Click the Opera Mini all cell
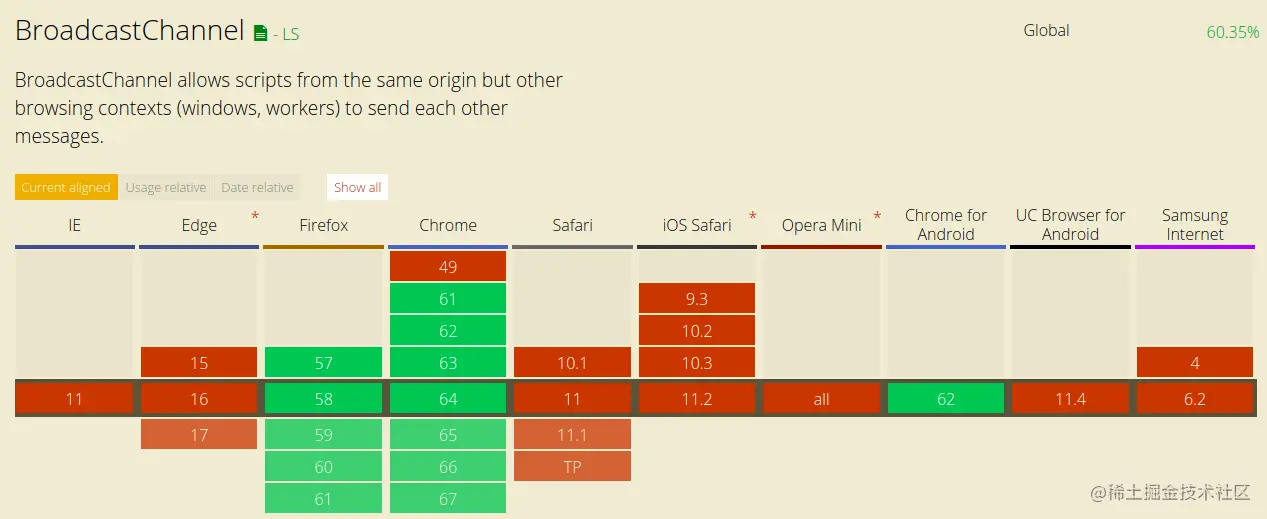This screenshot has height=519, width=1267. tap(821, 399)
